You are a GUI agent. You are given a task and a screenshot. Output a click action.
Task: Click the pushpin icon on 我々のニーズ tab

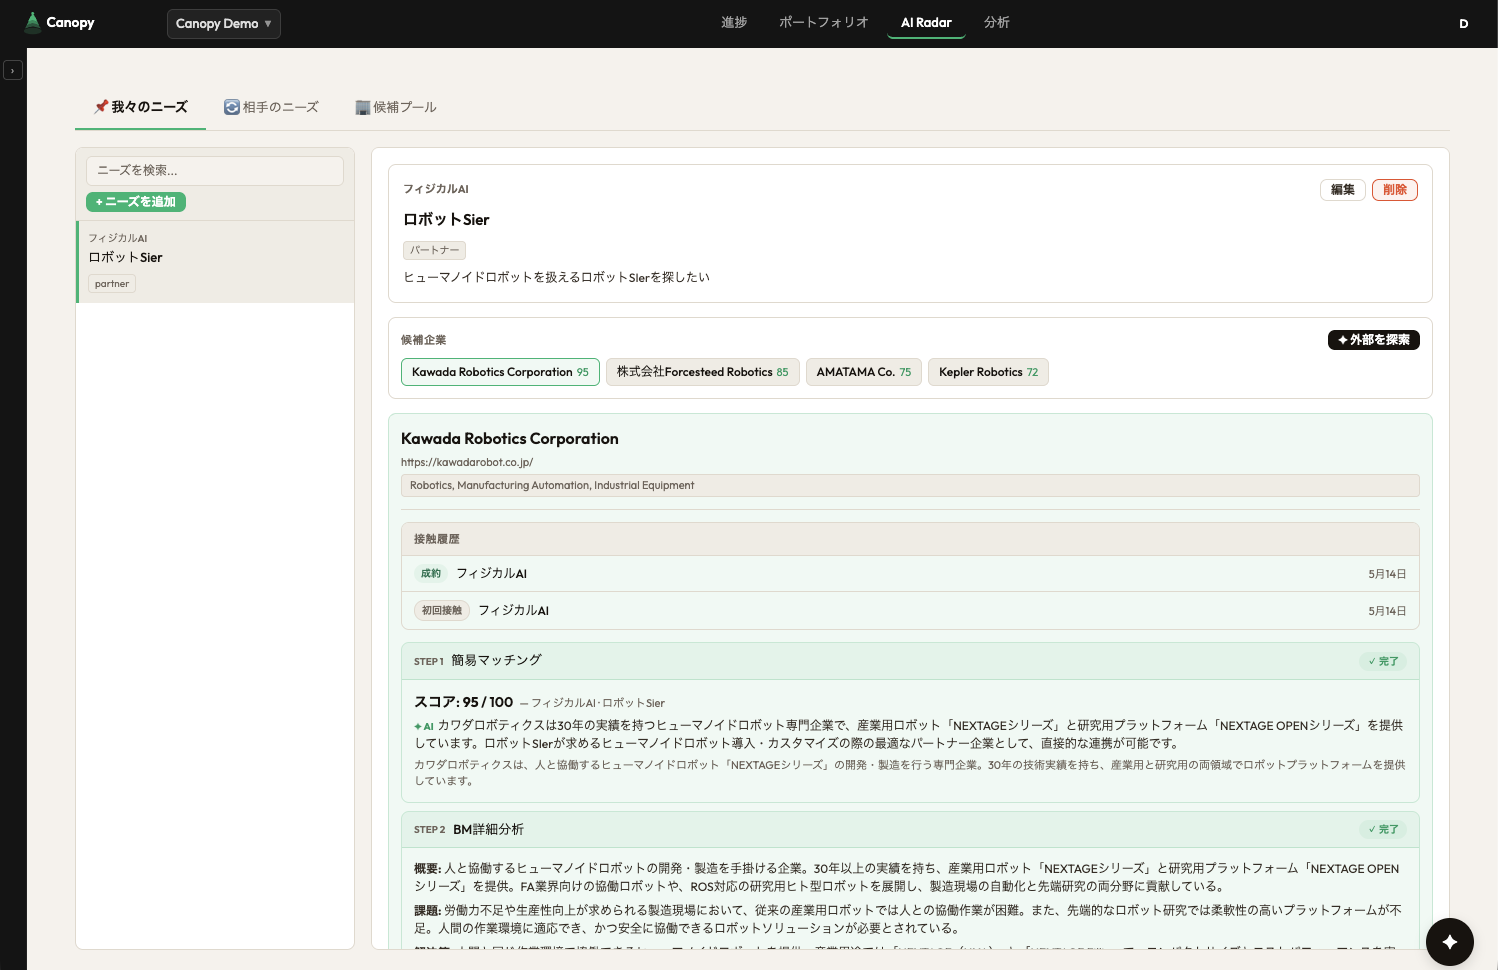point(101,106)
